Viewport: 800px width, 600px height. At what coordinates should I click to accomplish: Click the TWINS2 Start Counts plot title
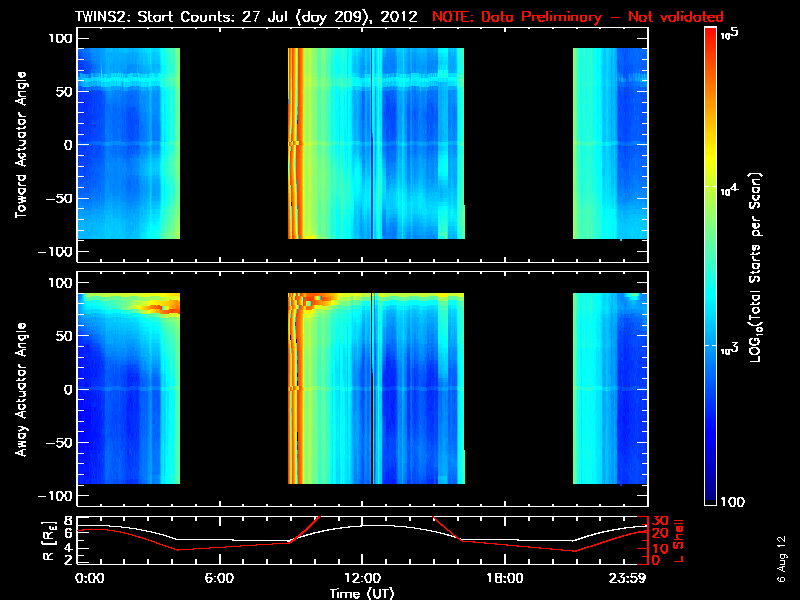point(246,17)
